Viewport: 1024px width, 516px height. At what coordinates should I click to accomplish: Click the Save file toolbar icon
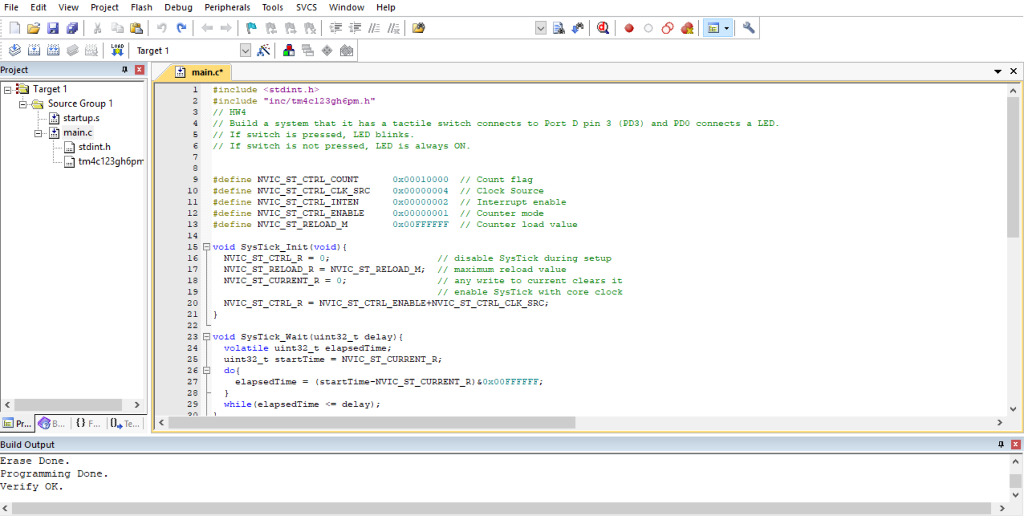(54, 28)
